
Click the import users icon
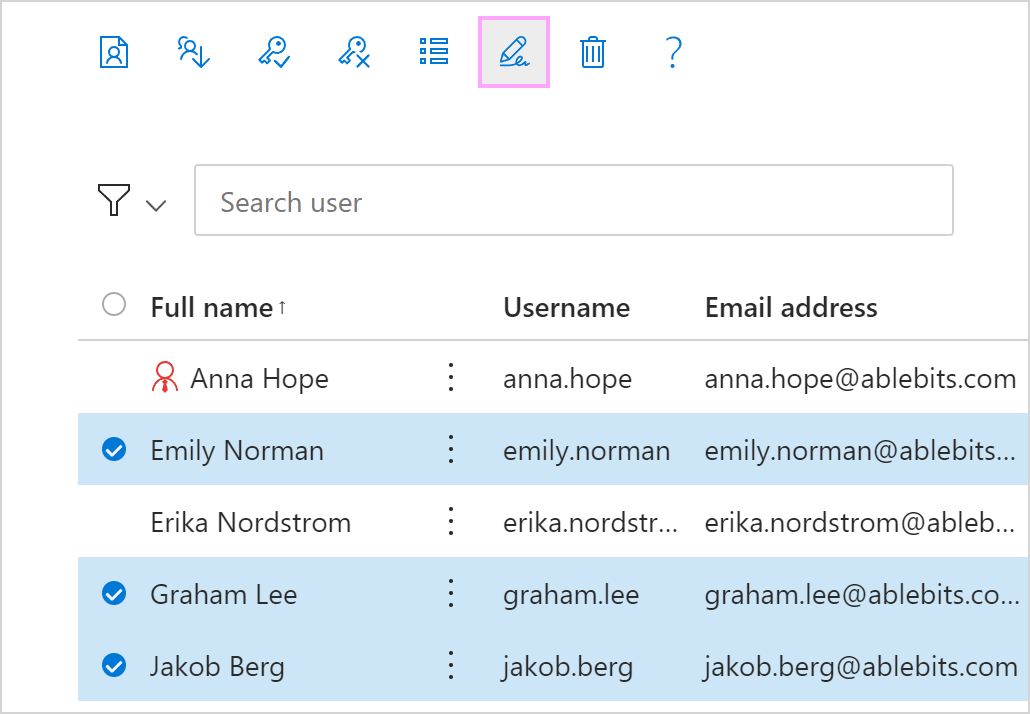pyautogui.click(x=194, y=52)
